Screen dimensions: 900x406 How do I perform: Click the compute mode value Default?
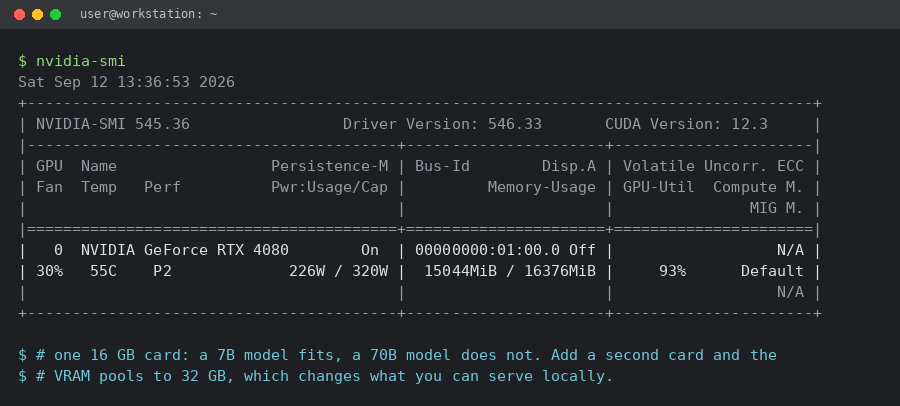(772, 271)
